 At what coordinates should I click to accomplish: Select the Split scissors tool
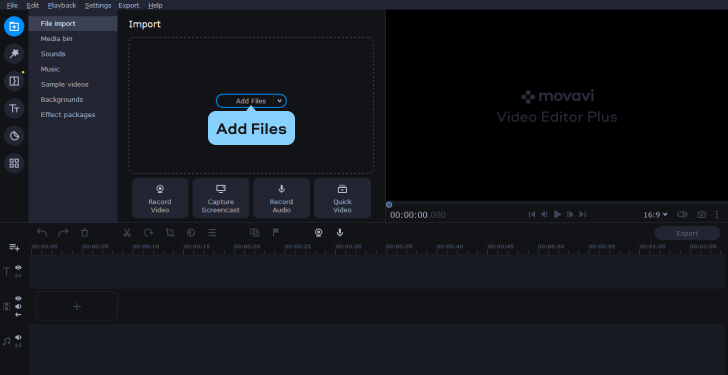point(127,233)
